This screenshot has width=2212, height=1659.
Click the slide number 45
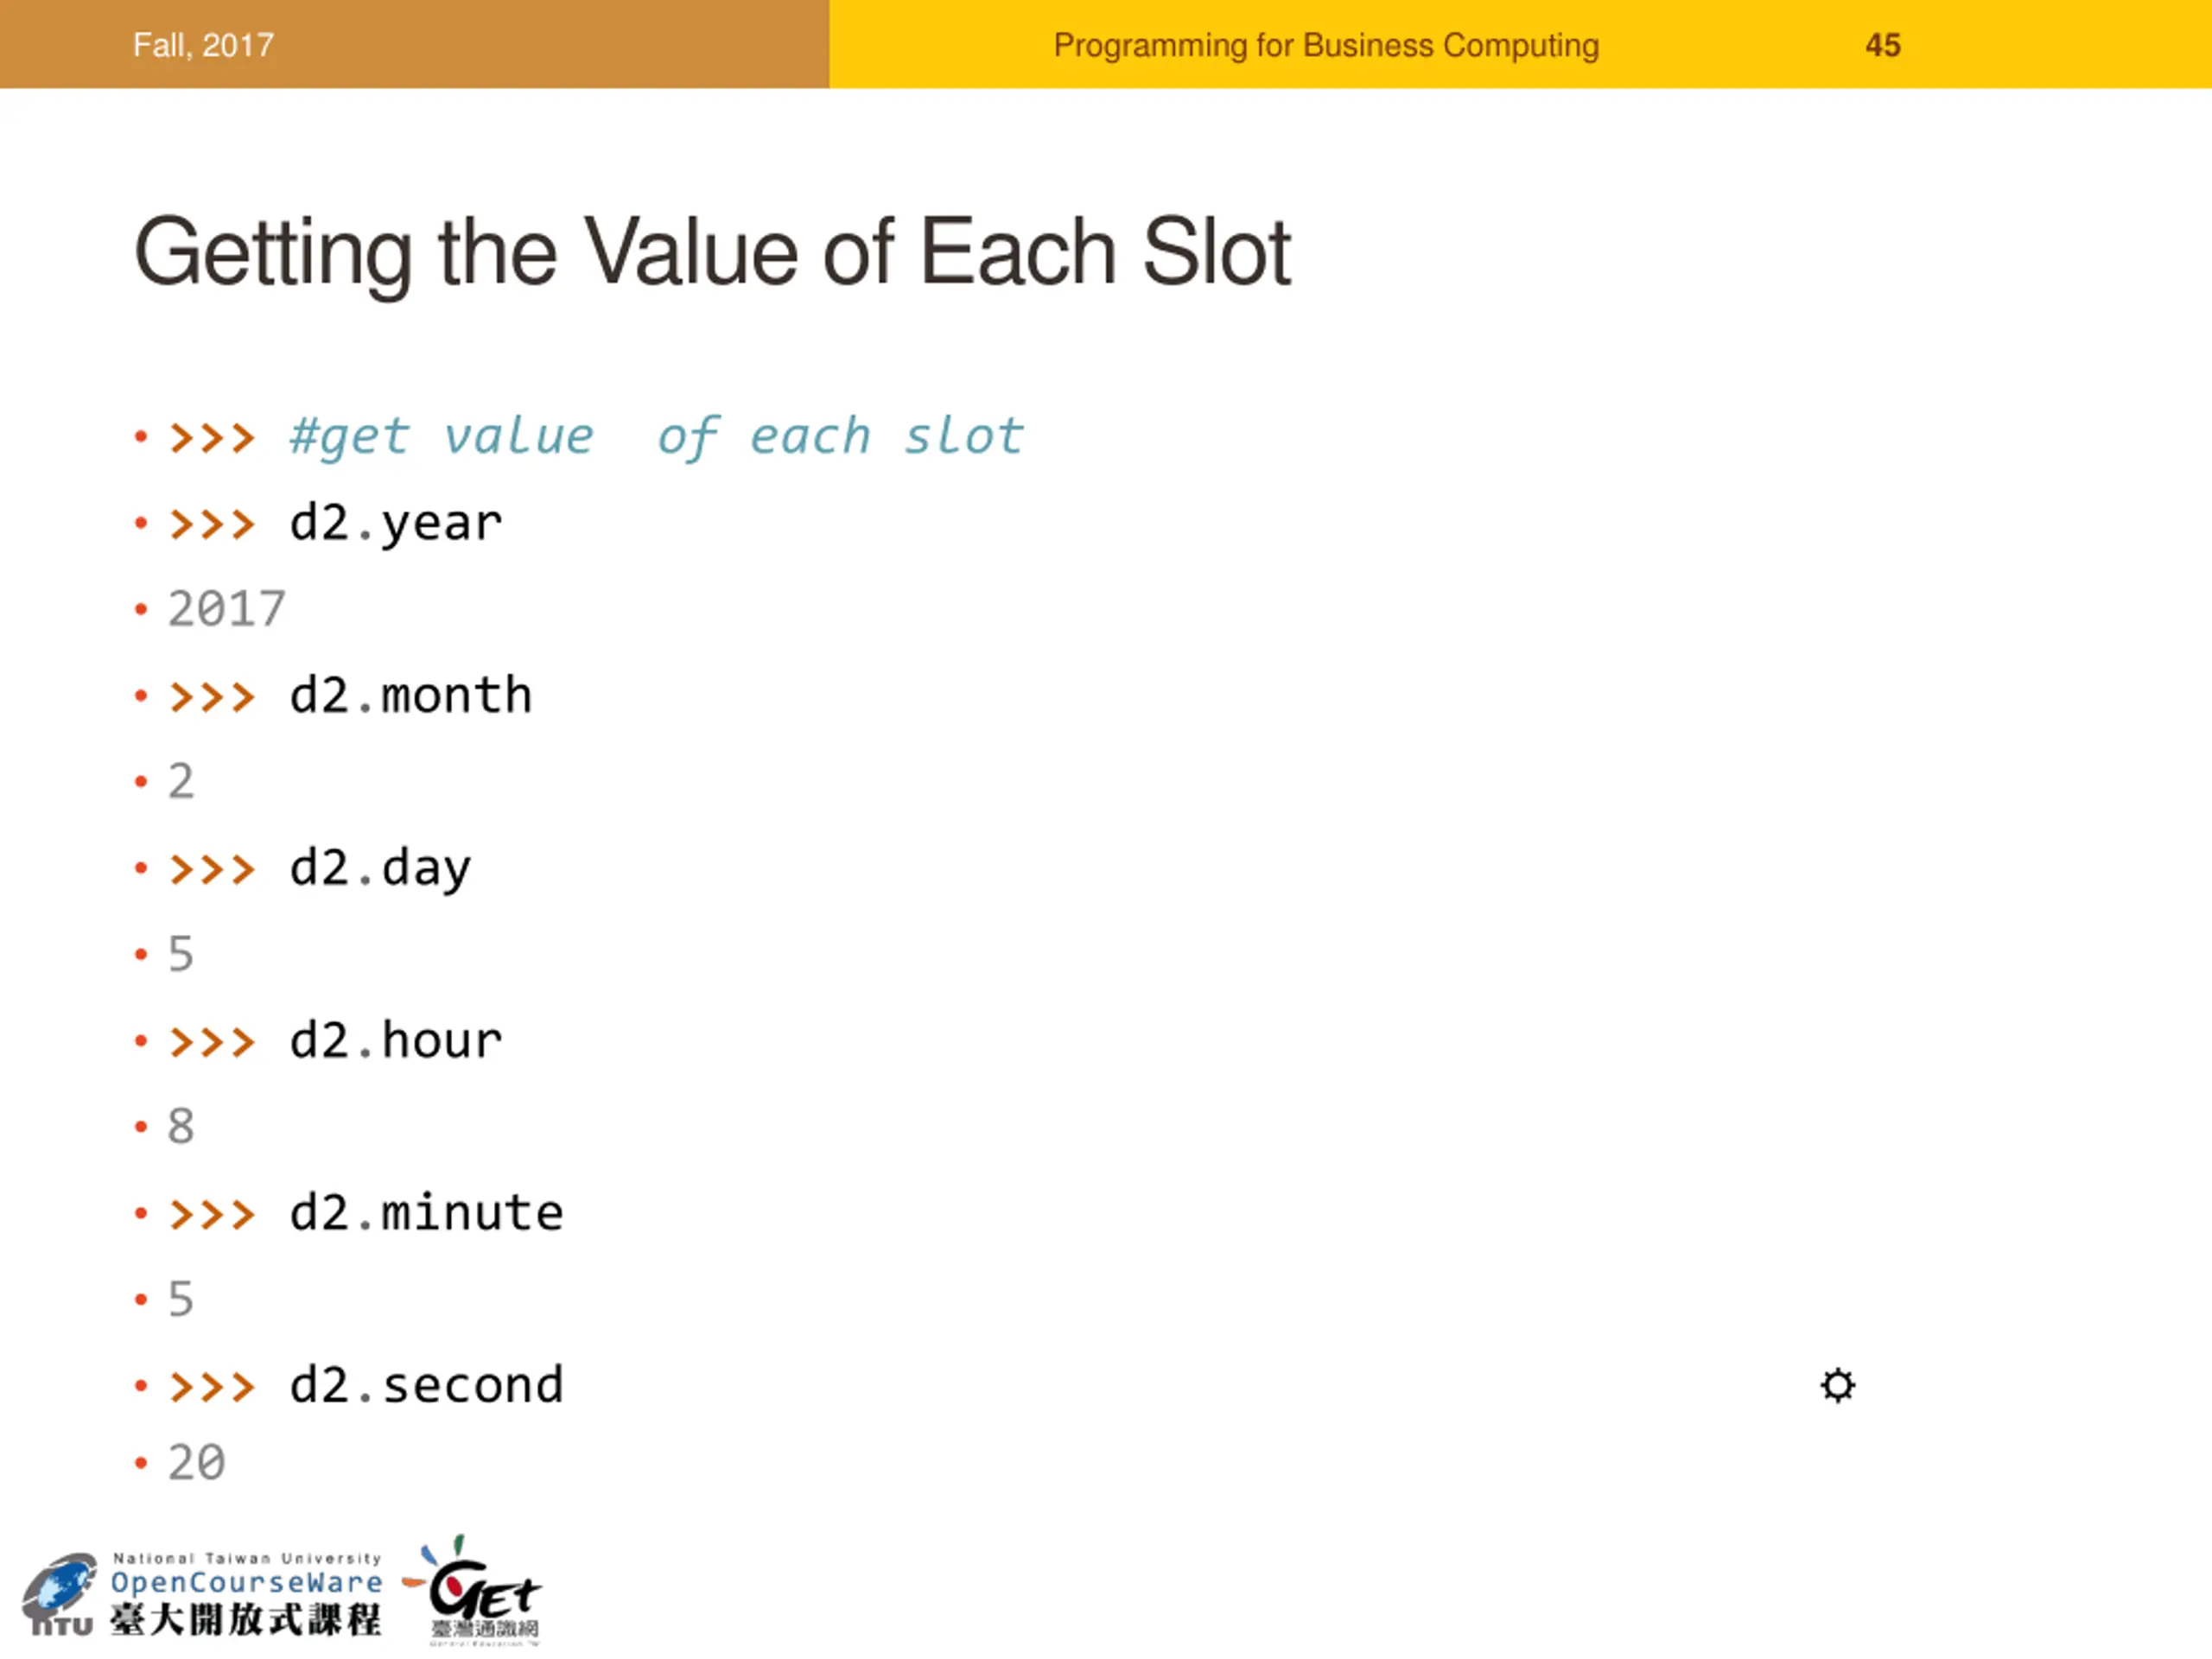1882,45
